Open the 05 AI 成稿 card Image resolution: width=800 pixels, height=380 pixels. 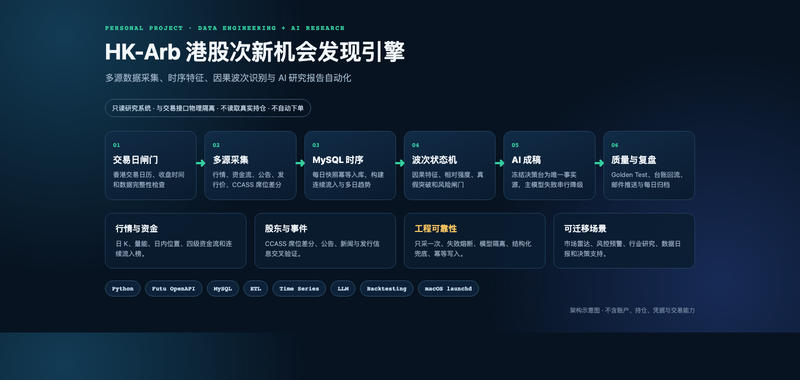click(x=549, y=165)
